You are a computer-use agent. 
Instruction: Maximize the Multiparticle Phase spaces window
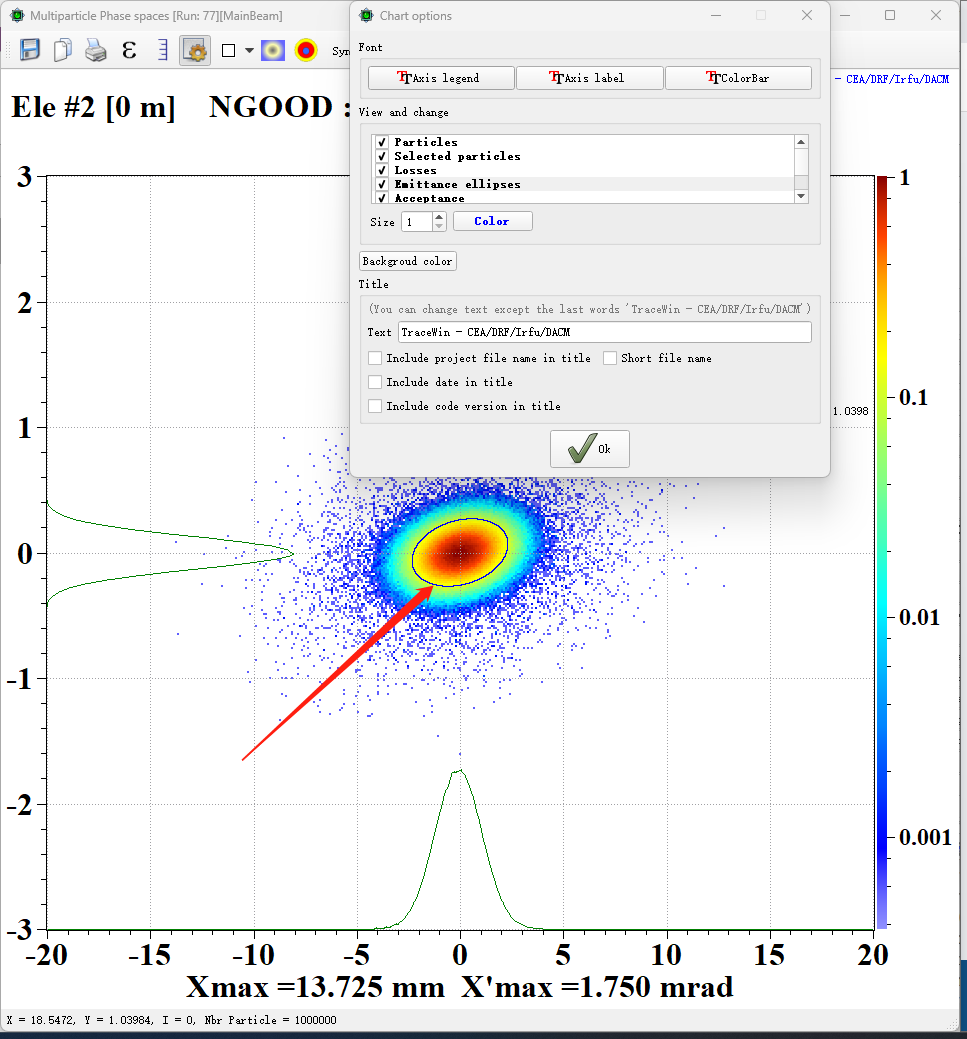[890, 15]
